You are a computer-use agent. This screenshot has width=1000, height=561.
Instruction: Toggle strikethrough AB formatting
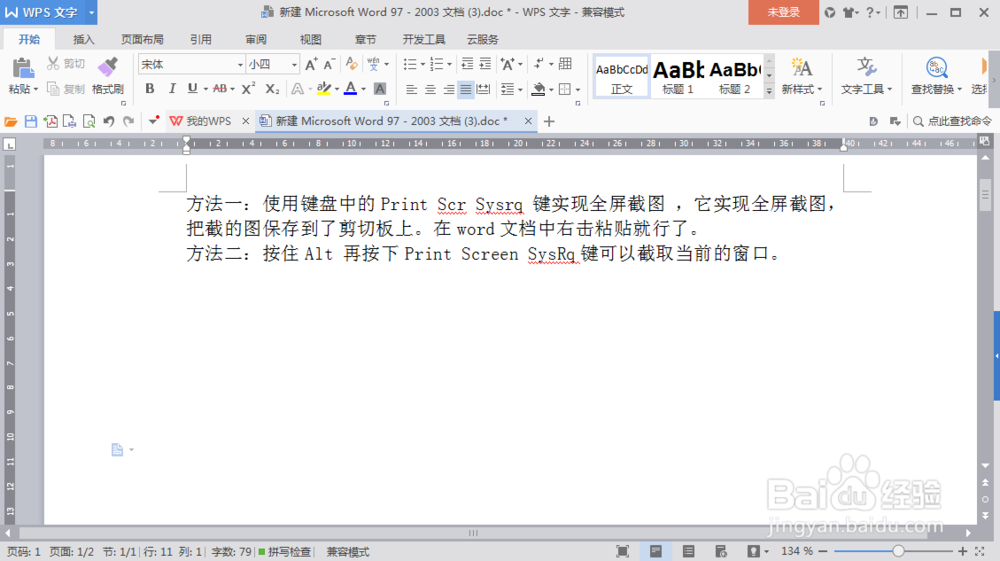tap(219, 89)
